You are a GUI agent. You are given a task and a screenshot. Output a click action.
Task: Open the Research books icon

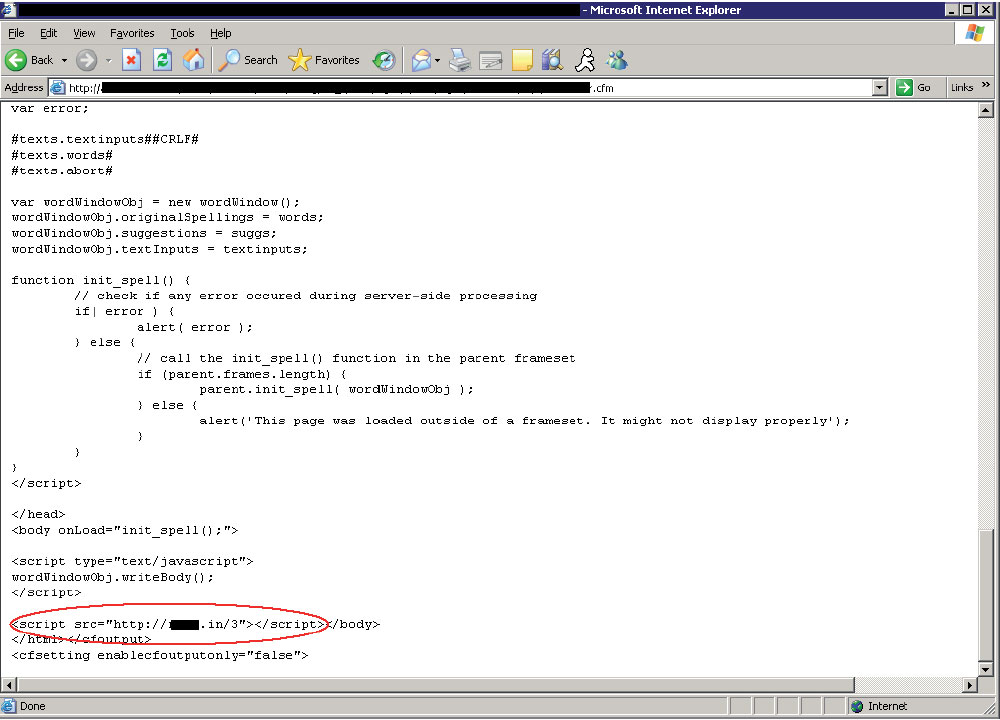552,61
